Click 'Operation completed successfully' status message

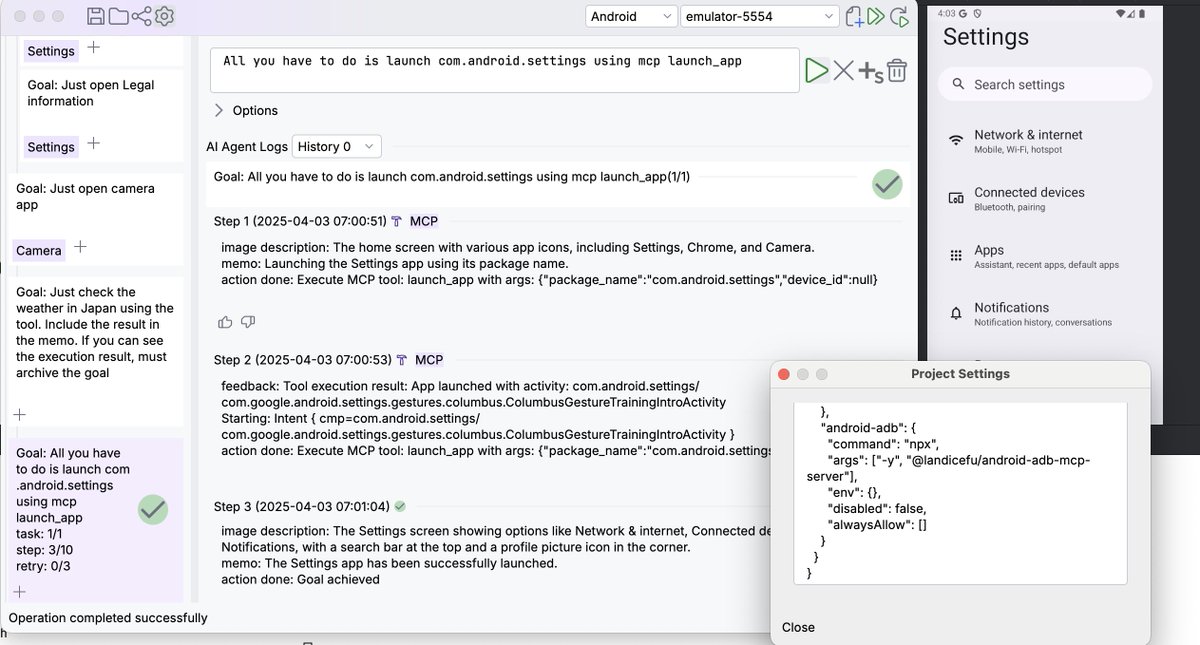click(108, 618)
